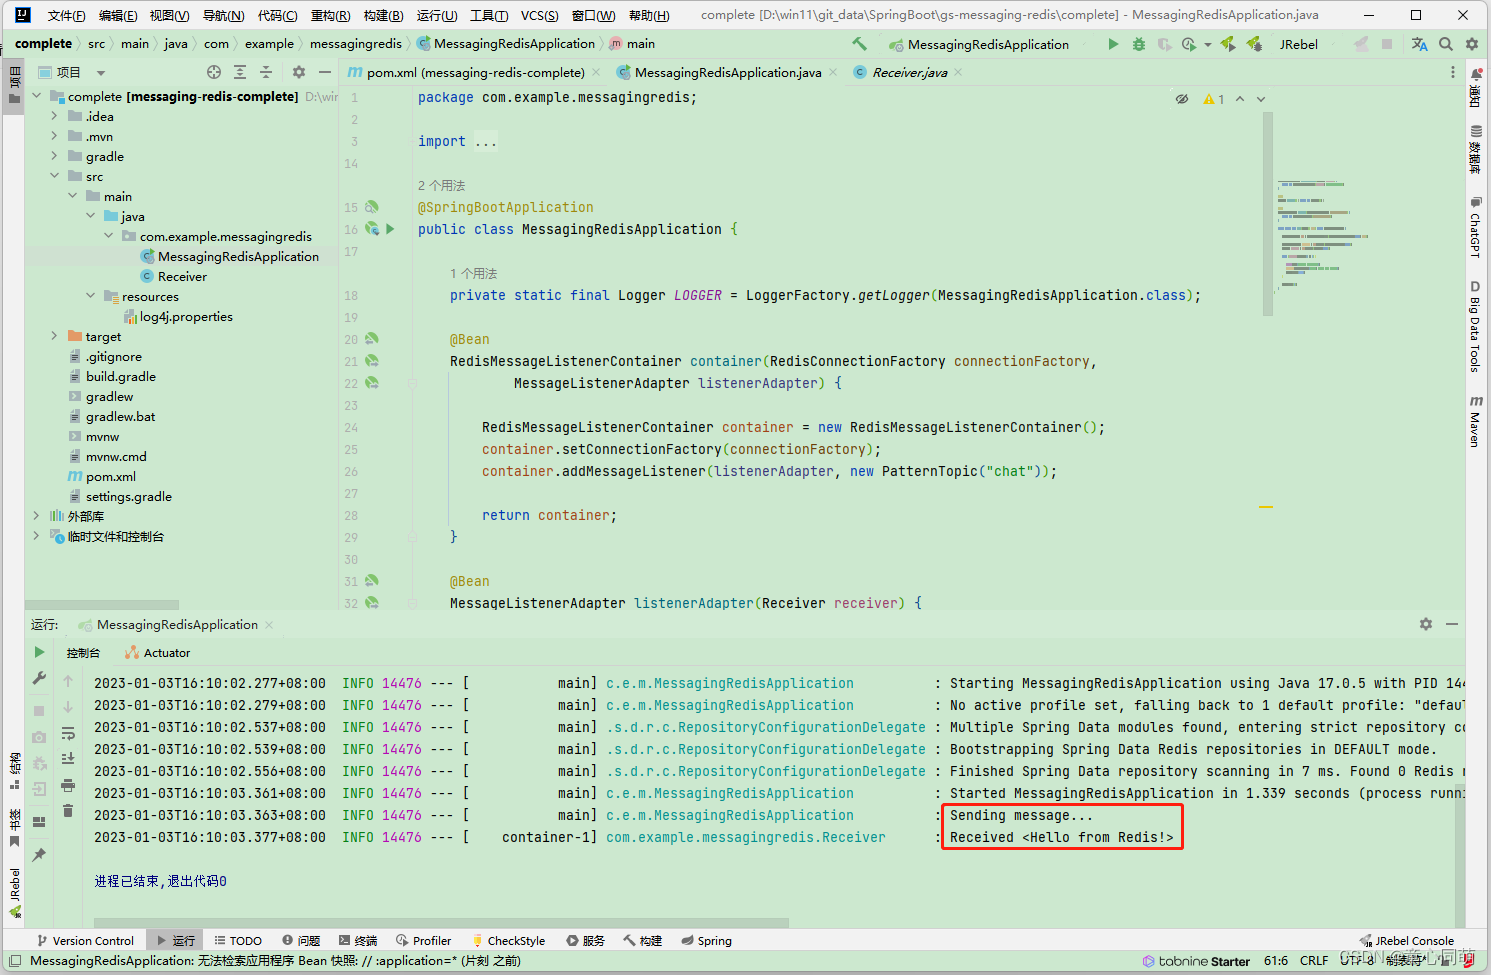Run MessagingRedisApplication with the green arrow icon
The image size is (1491, 975).
1114,44
